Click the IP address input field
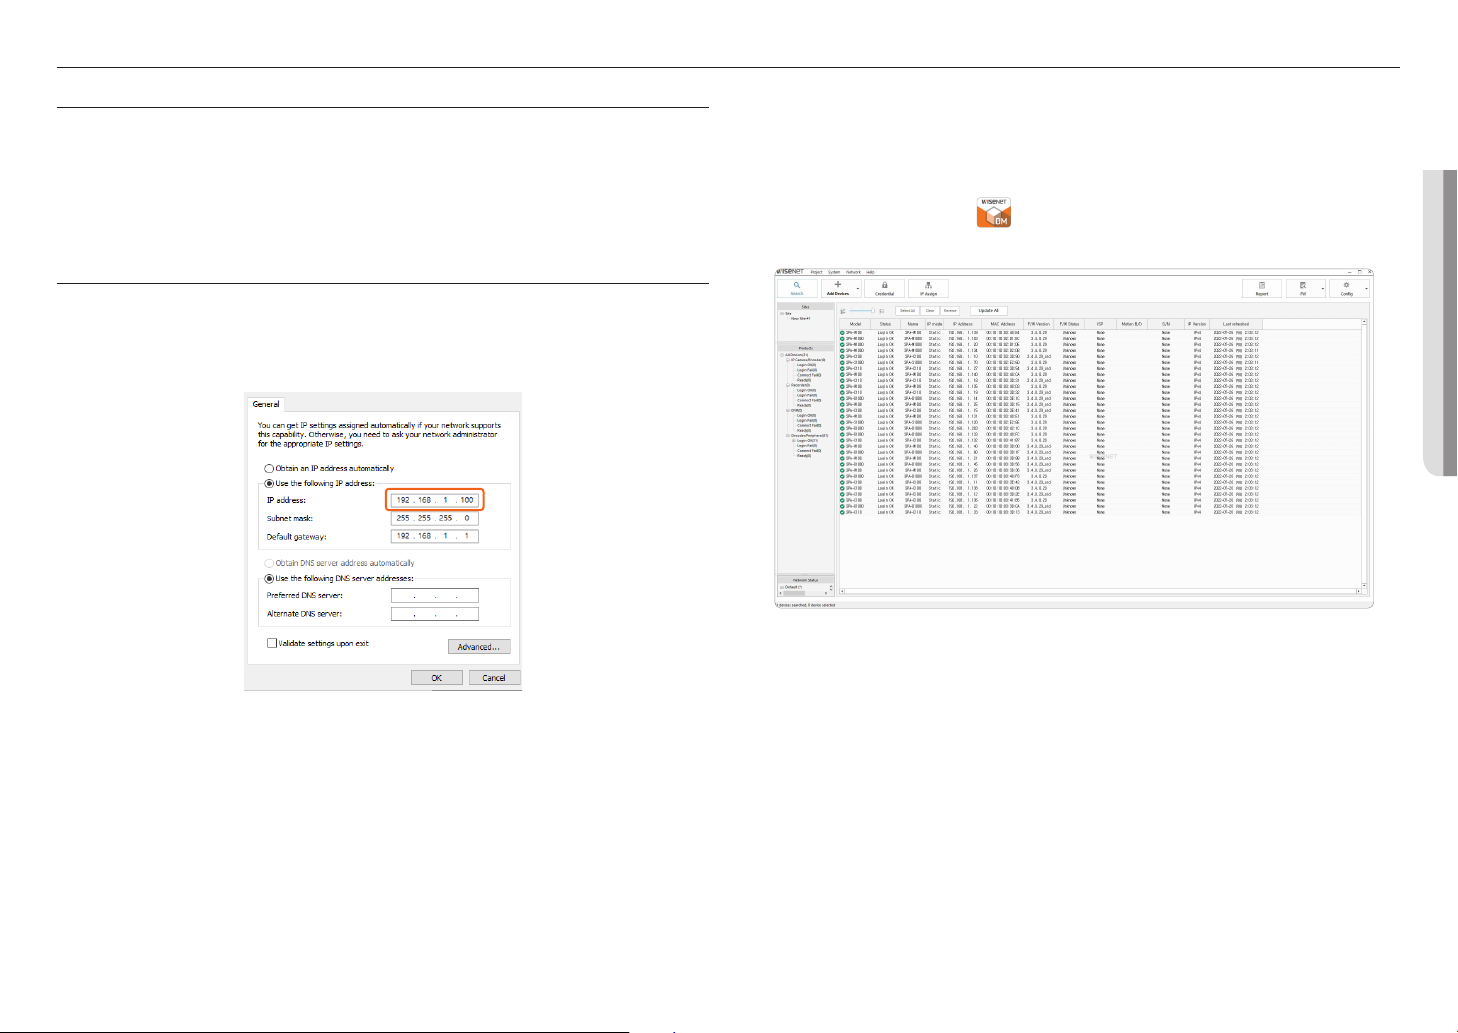This screenshot has height=1033, width=1458. click(435, 500)
